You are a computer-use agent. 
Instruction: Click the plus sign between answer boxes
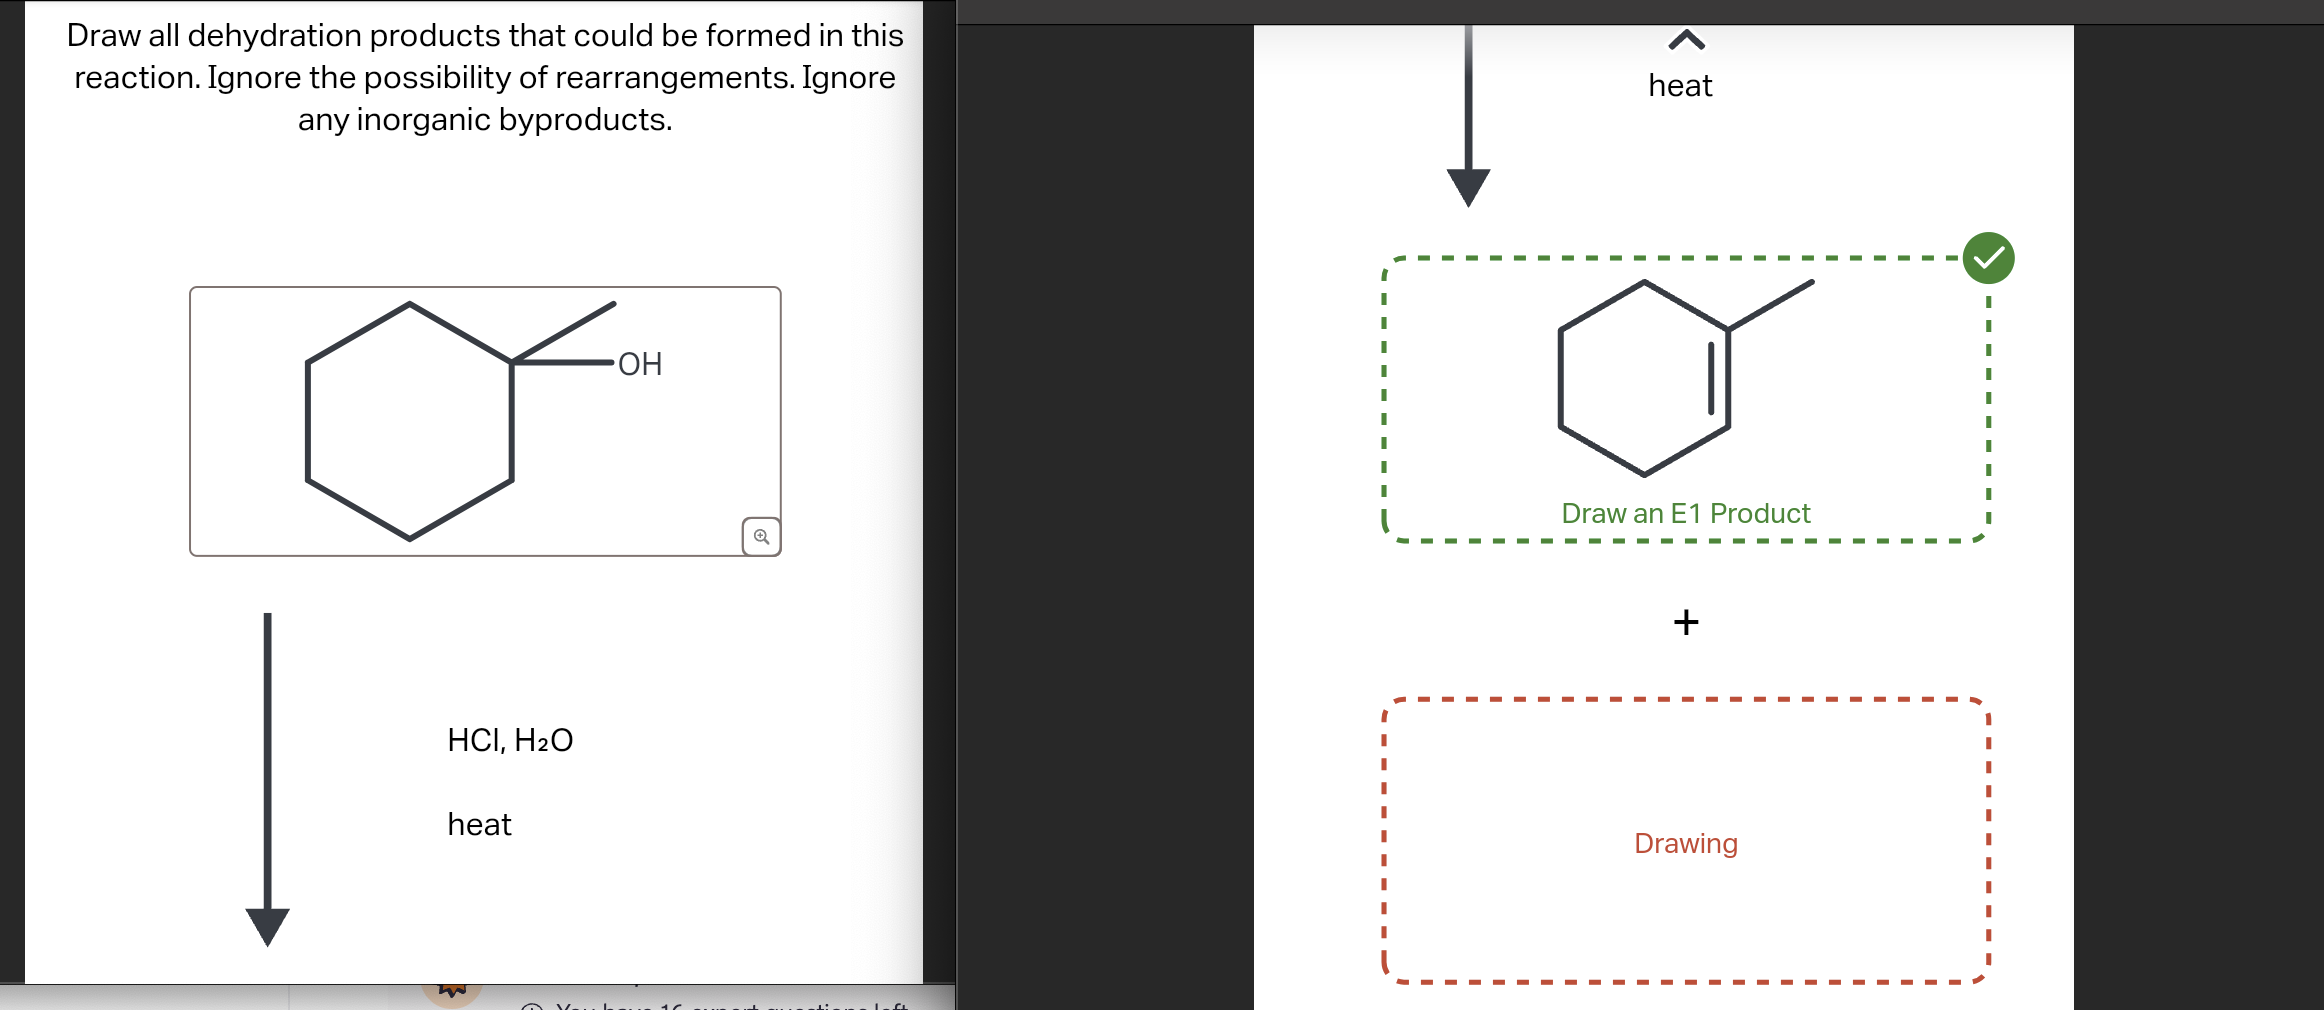pyautogui.click(x=1685, y=621)
